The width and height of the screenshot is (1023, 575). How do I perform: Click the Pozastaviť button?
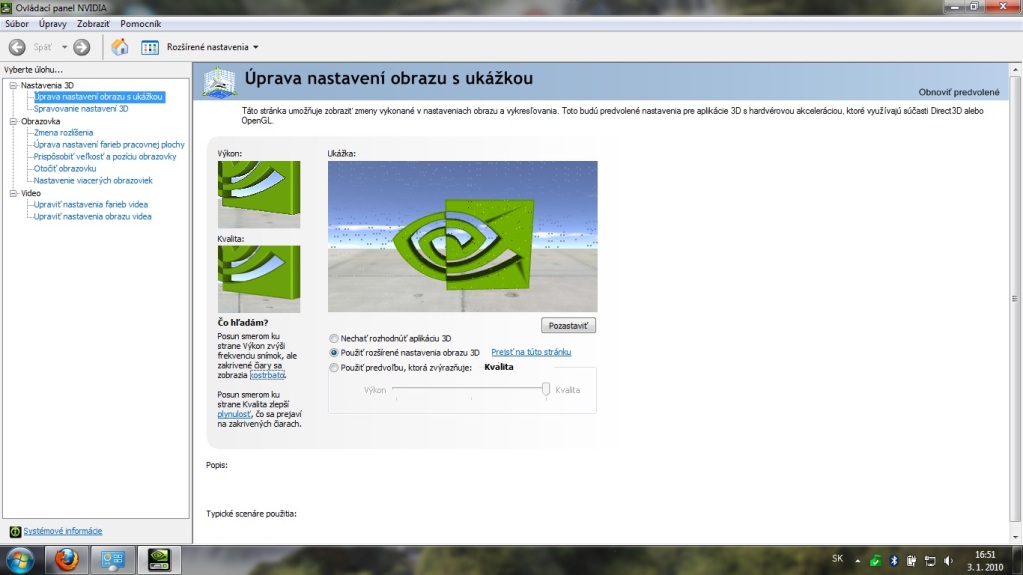(x=568, y=325)
